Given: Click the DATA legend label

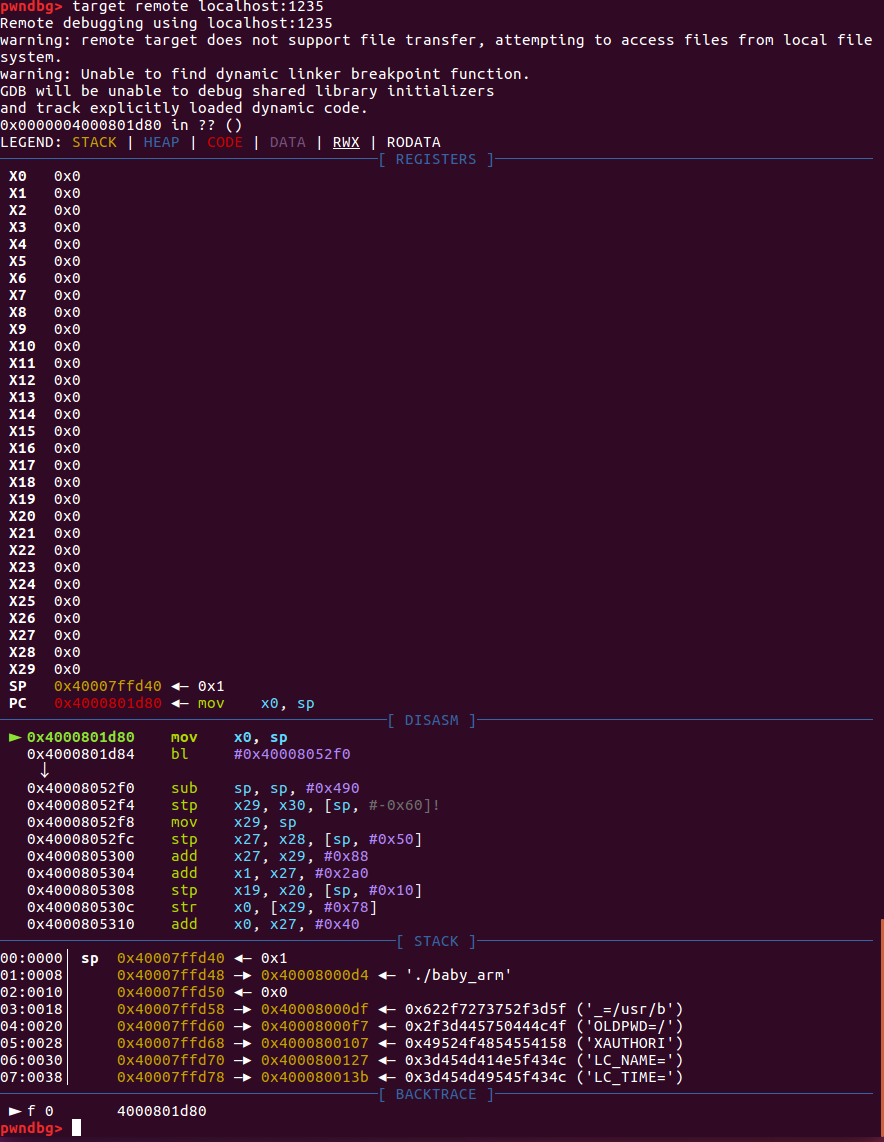Looking at the screenshot, I should tap(288, 142).
